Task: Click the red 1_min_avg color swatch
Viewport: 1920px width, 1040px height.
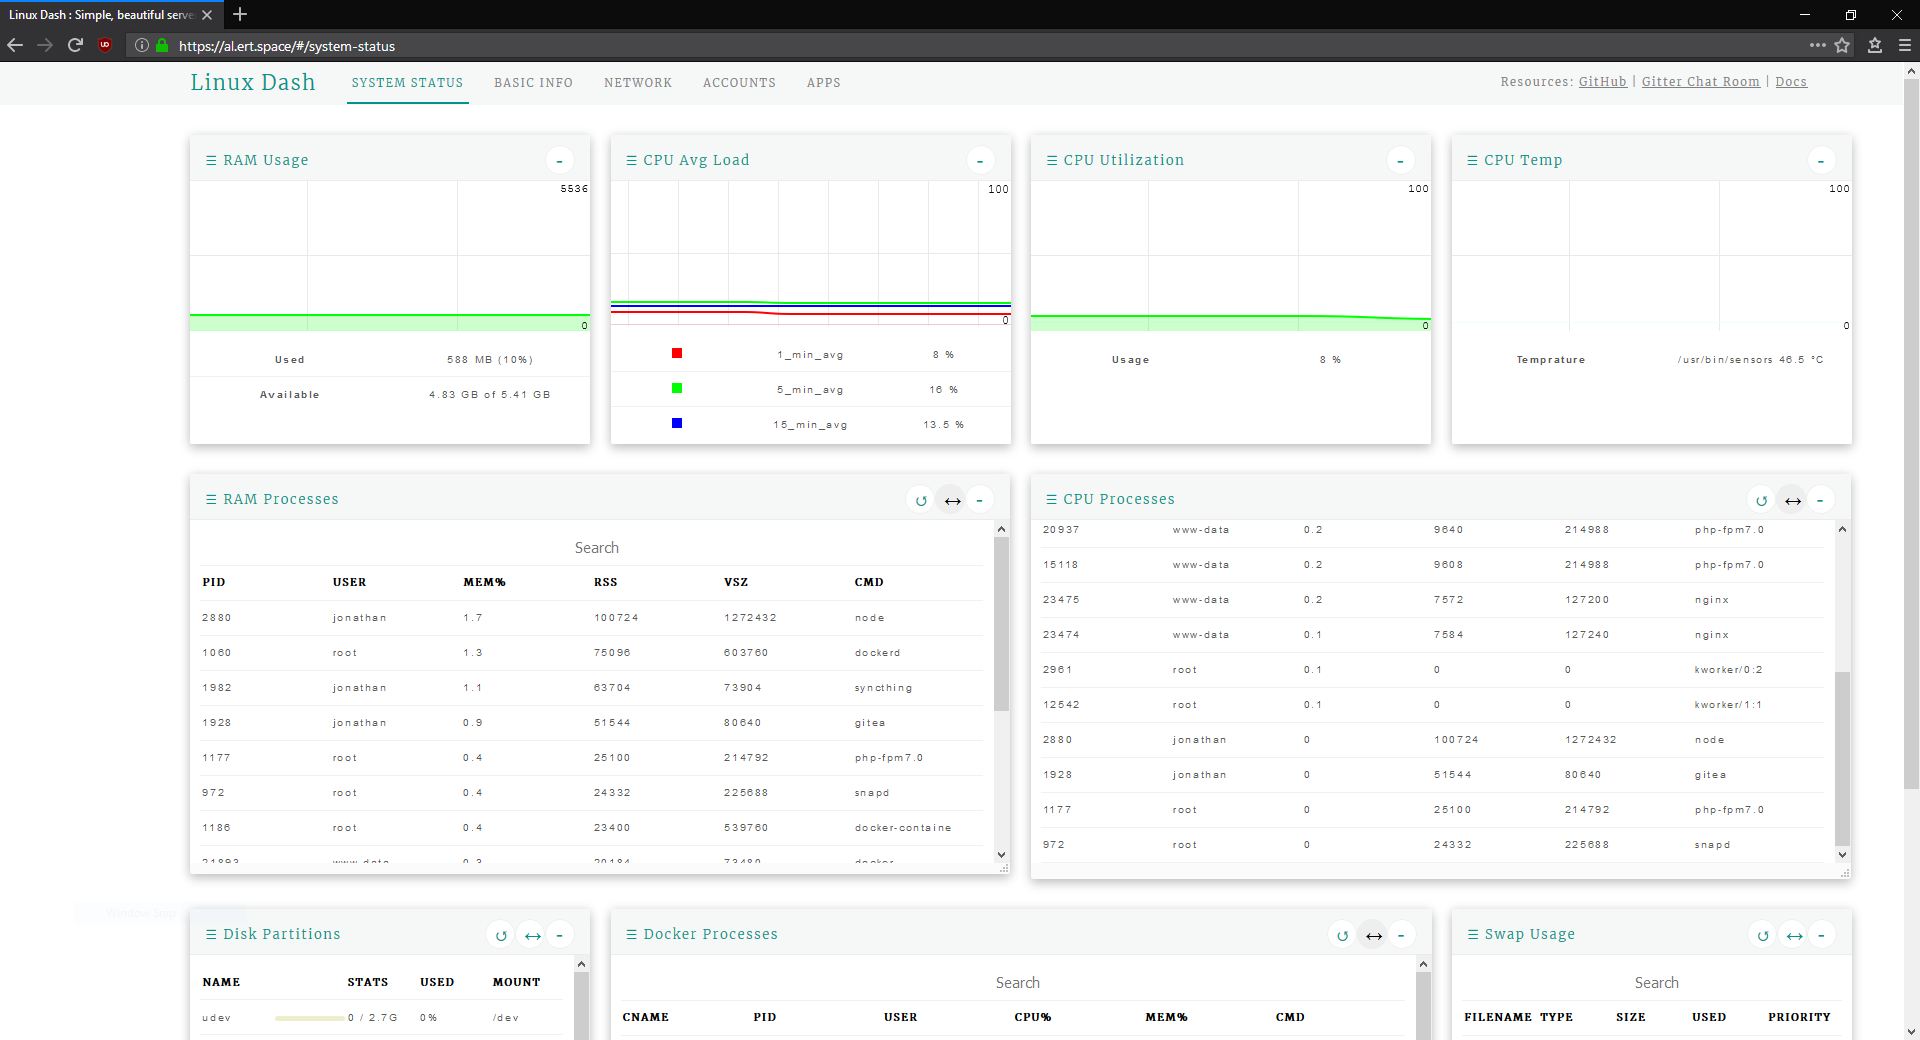Action: click(677, 353)
